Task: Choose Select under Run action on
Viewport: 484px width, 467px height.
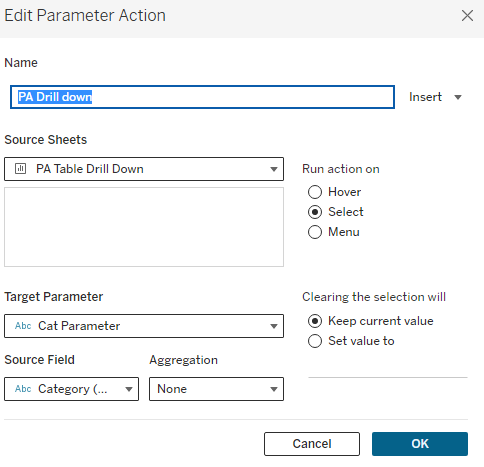Action: [315, 212]
